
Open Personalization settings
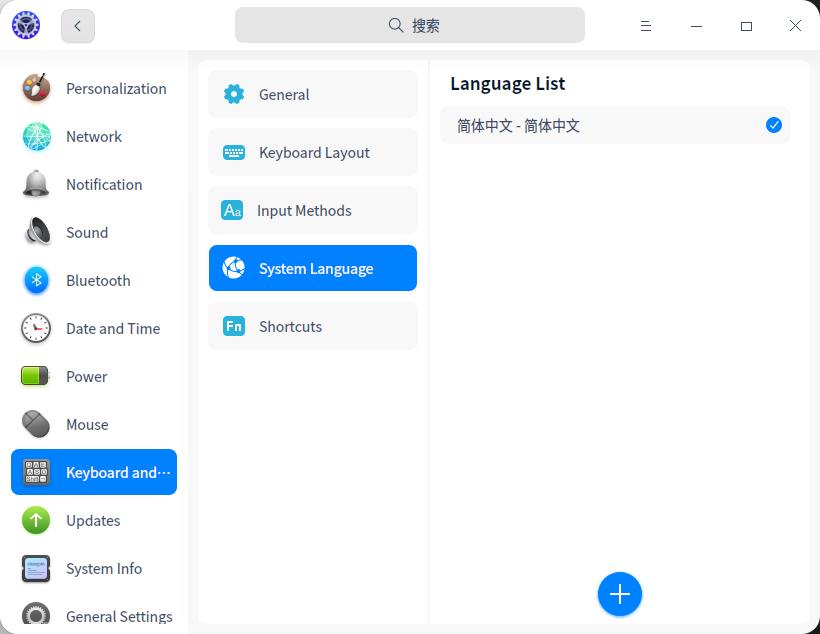(116, 88)
